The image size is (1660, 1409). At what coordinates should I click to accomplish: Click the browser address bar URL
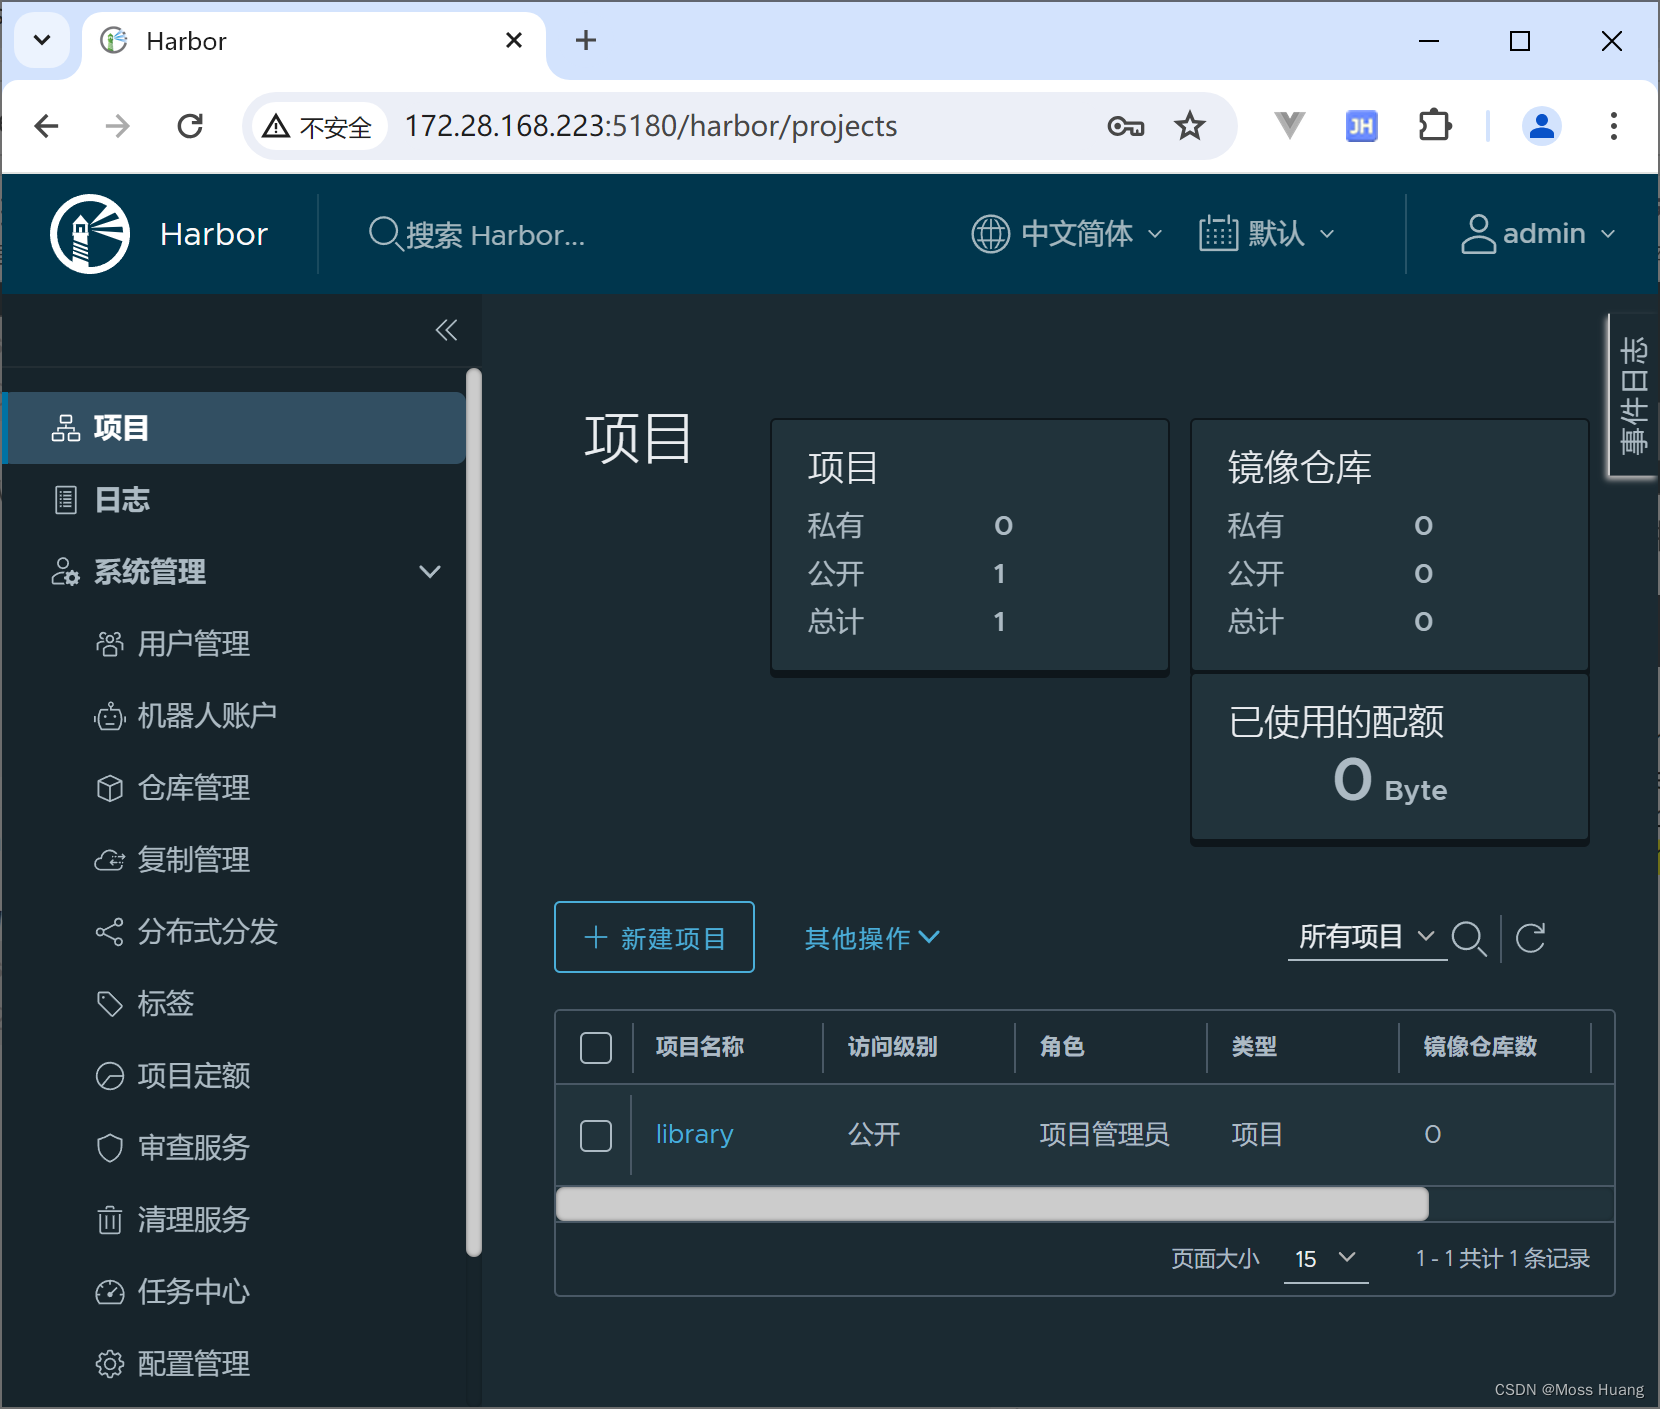click(x=650, y=126)
